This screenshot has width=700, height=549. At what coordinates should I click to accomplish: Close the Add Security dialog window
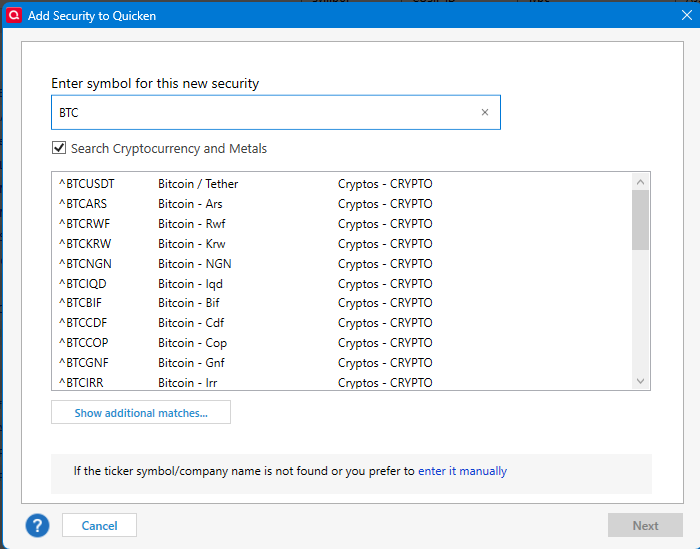point(686,15)
